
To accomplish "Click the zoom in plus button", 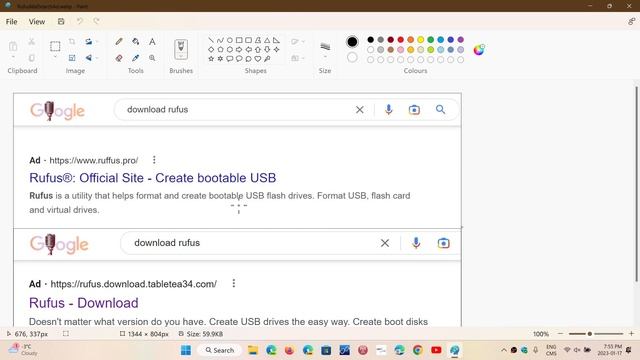I will tap(631, 333).
